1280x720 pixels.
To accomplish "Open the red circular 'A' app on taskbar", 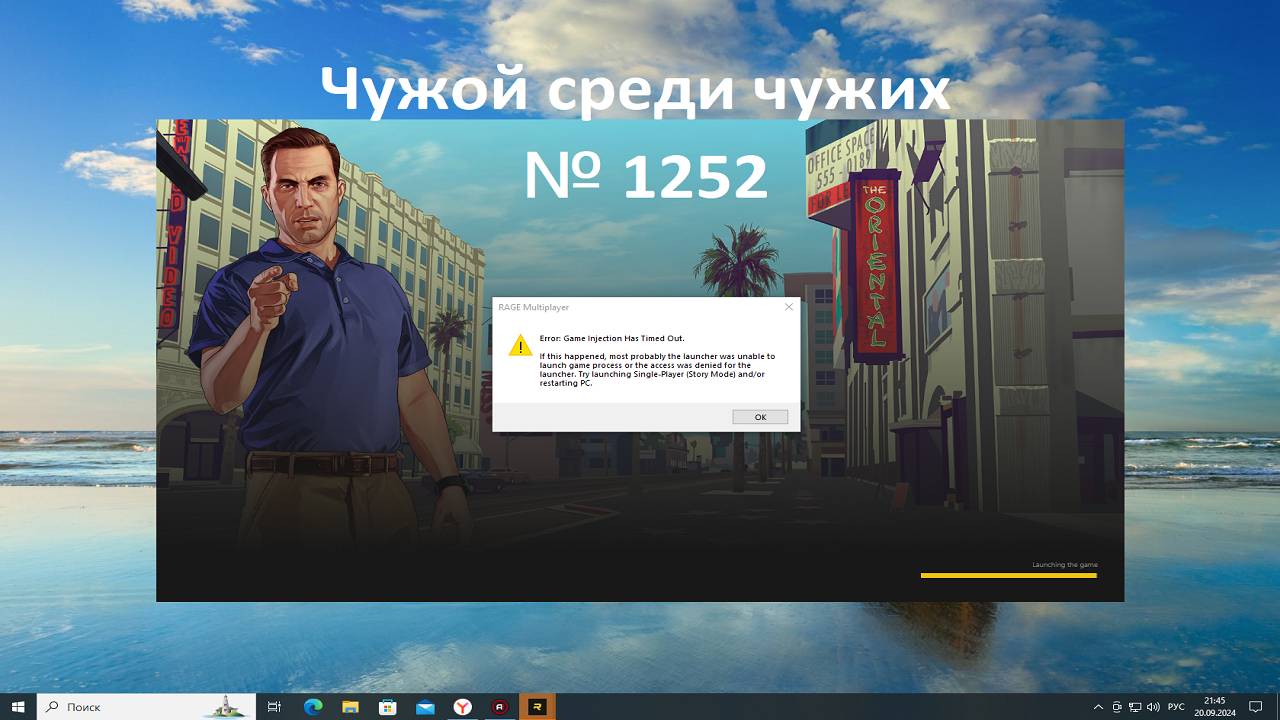I will 500,707.
